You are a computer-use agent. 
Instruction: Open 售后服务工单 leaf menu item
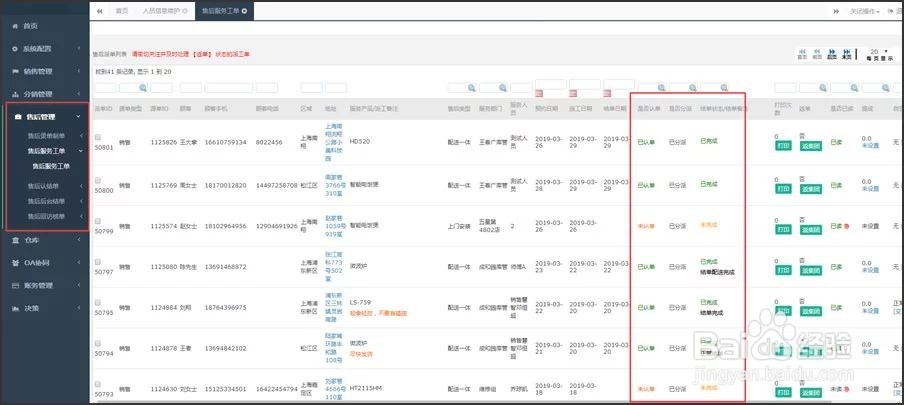[x=51, y=166]
